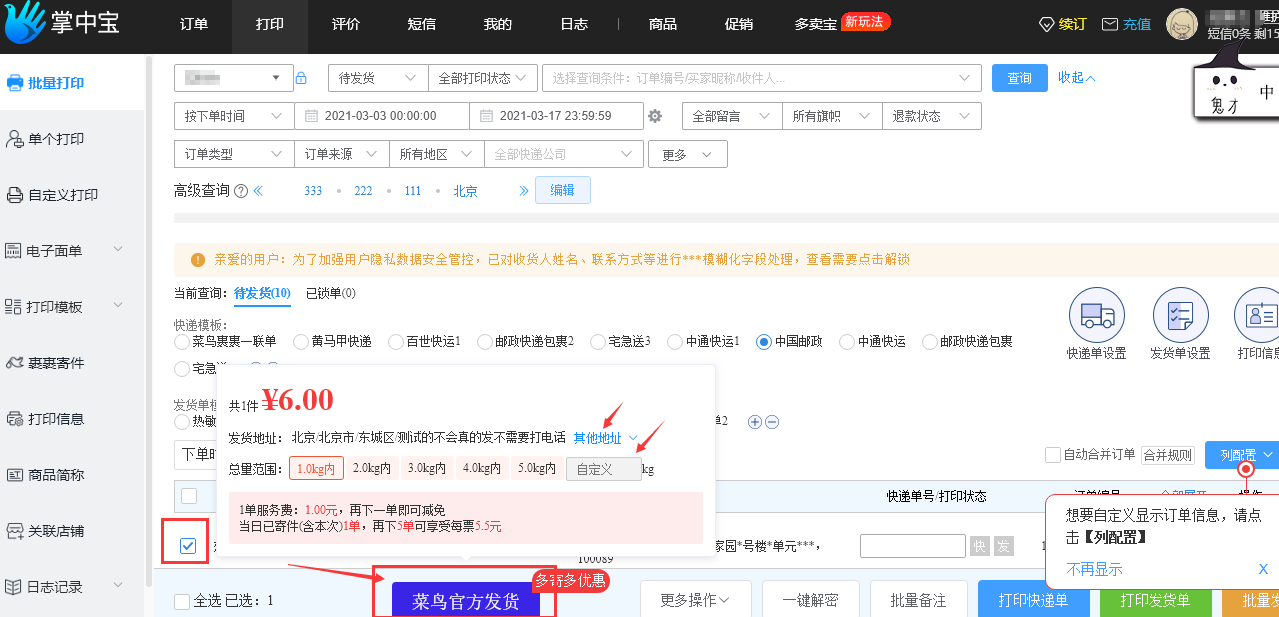
Task: Open 快递单设置 truck icon
Action: (1097, 315)
